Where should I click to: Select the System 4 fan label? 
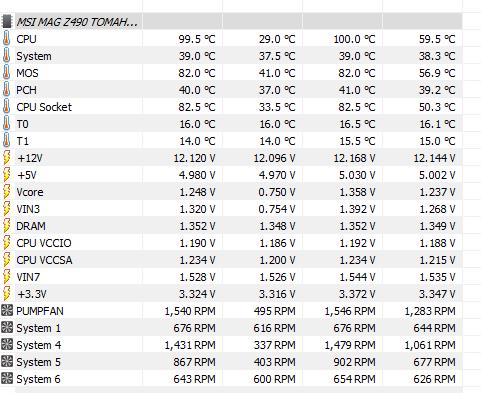pos(39,345)
